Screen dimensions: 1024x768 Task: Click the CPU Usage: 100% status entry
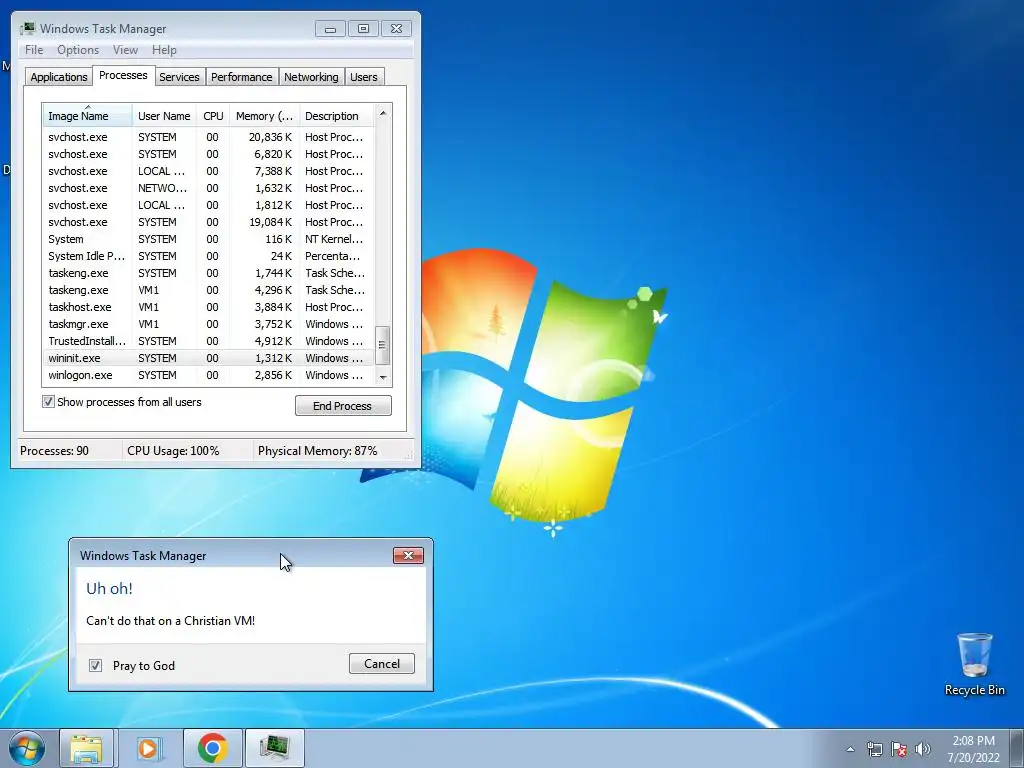tap(173, 451)
